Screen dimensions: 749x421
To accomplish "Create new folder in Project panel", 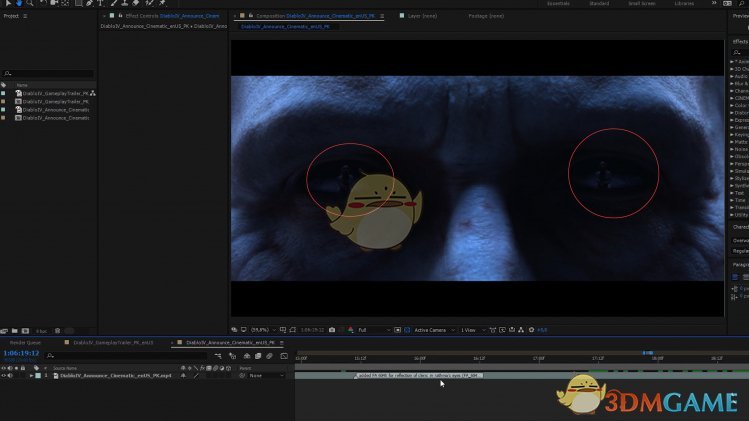I will 15,331.
